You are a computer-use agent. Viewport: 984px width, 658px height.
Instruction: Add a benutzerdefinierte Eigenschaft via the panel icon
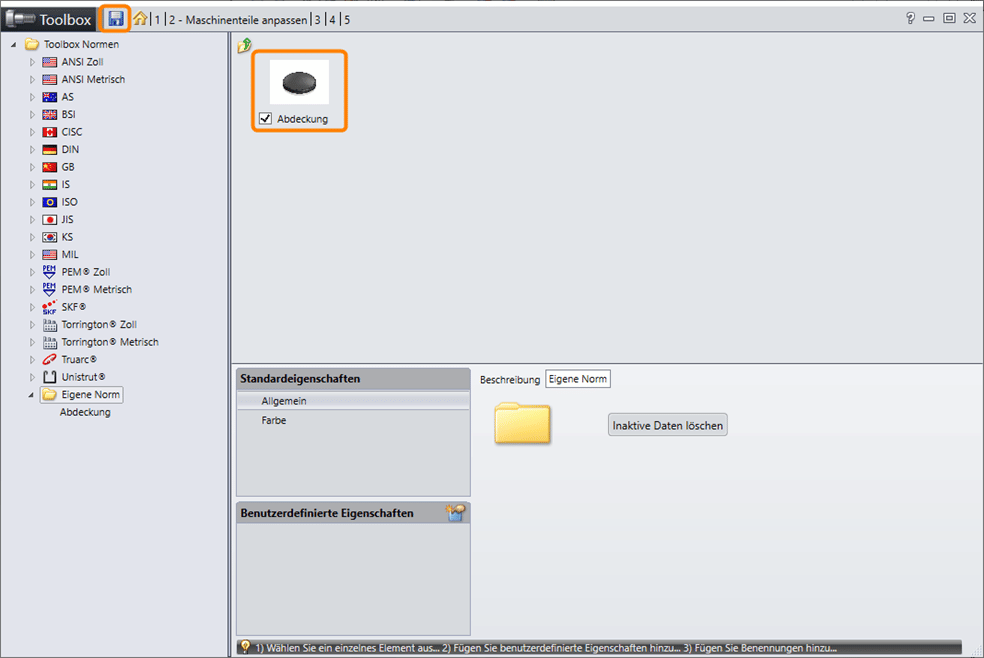click(456, 512)
